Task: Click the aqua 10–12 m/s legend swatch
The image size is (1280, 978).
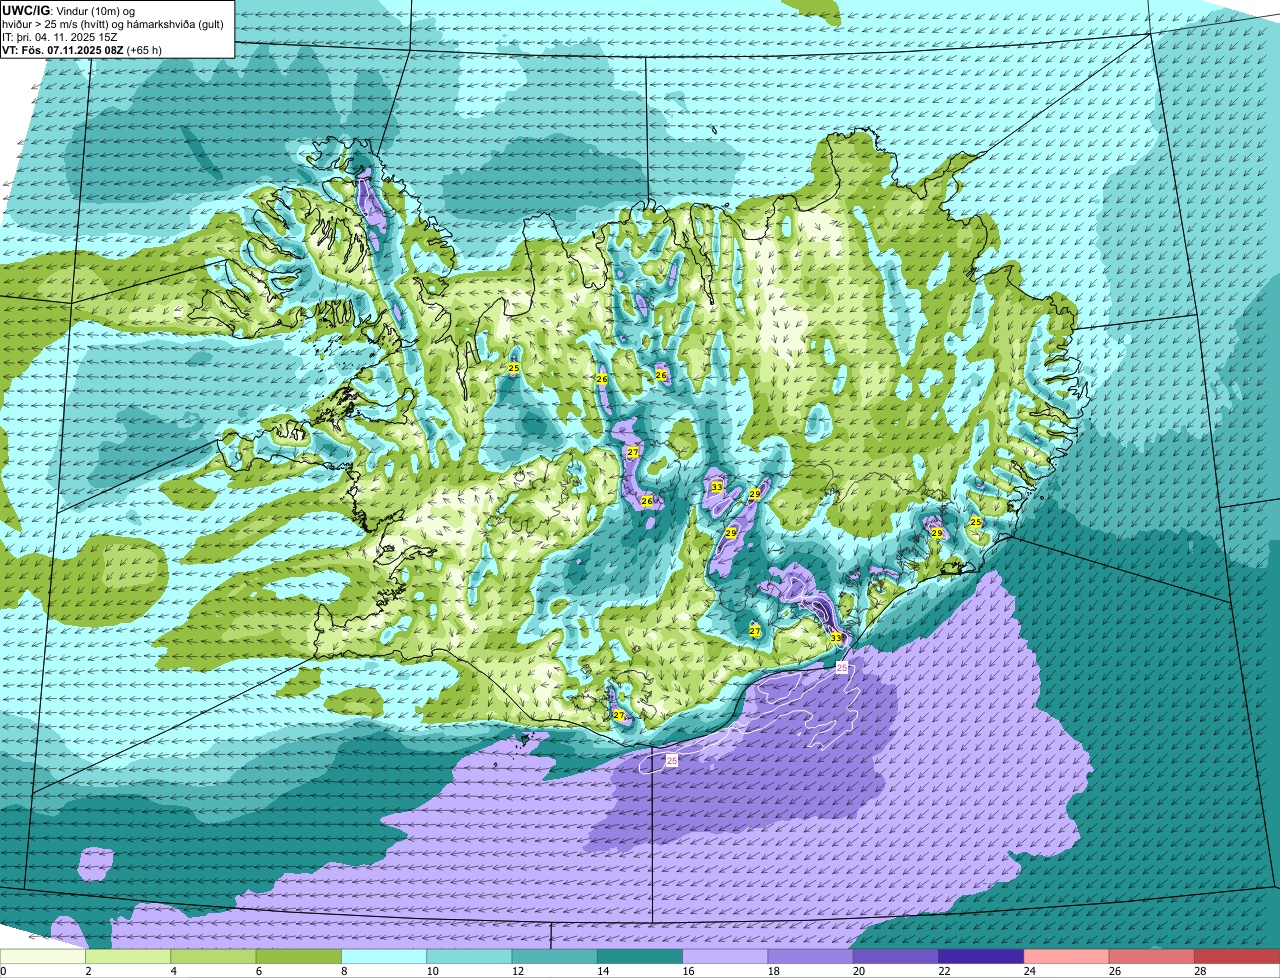Action: [x=469, y=956]
